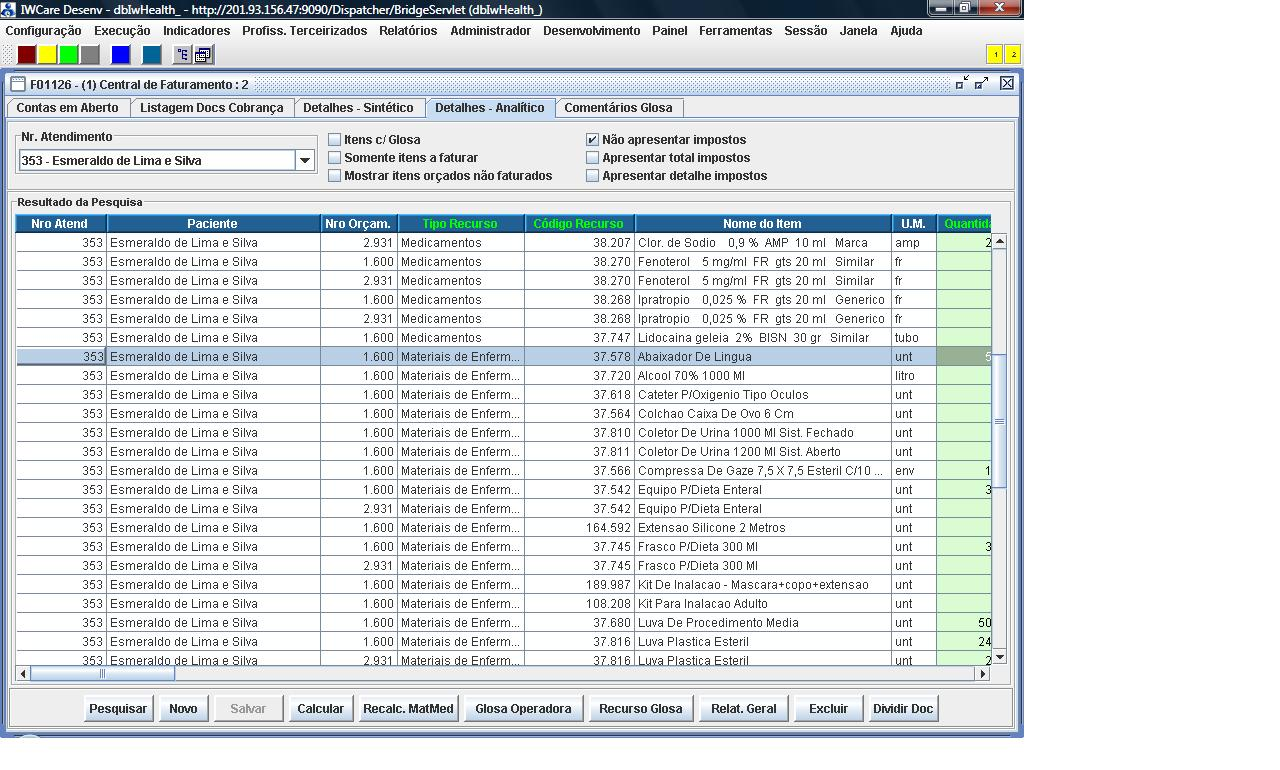
Task: Click the teal blue toolbar square
Action: tap(152, 55)
